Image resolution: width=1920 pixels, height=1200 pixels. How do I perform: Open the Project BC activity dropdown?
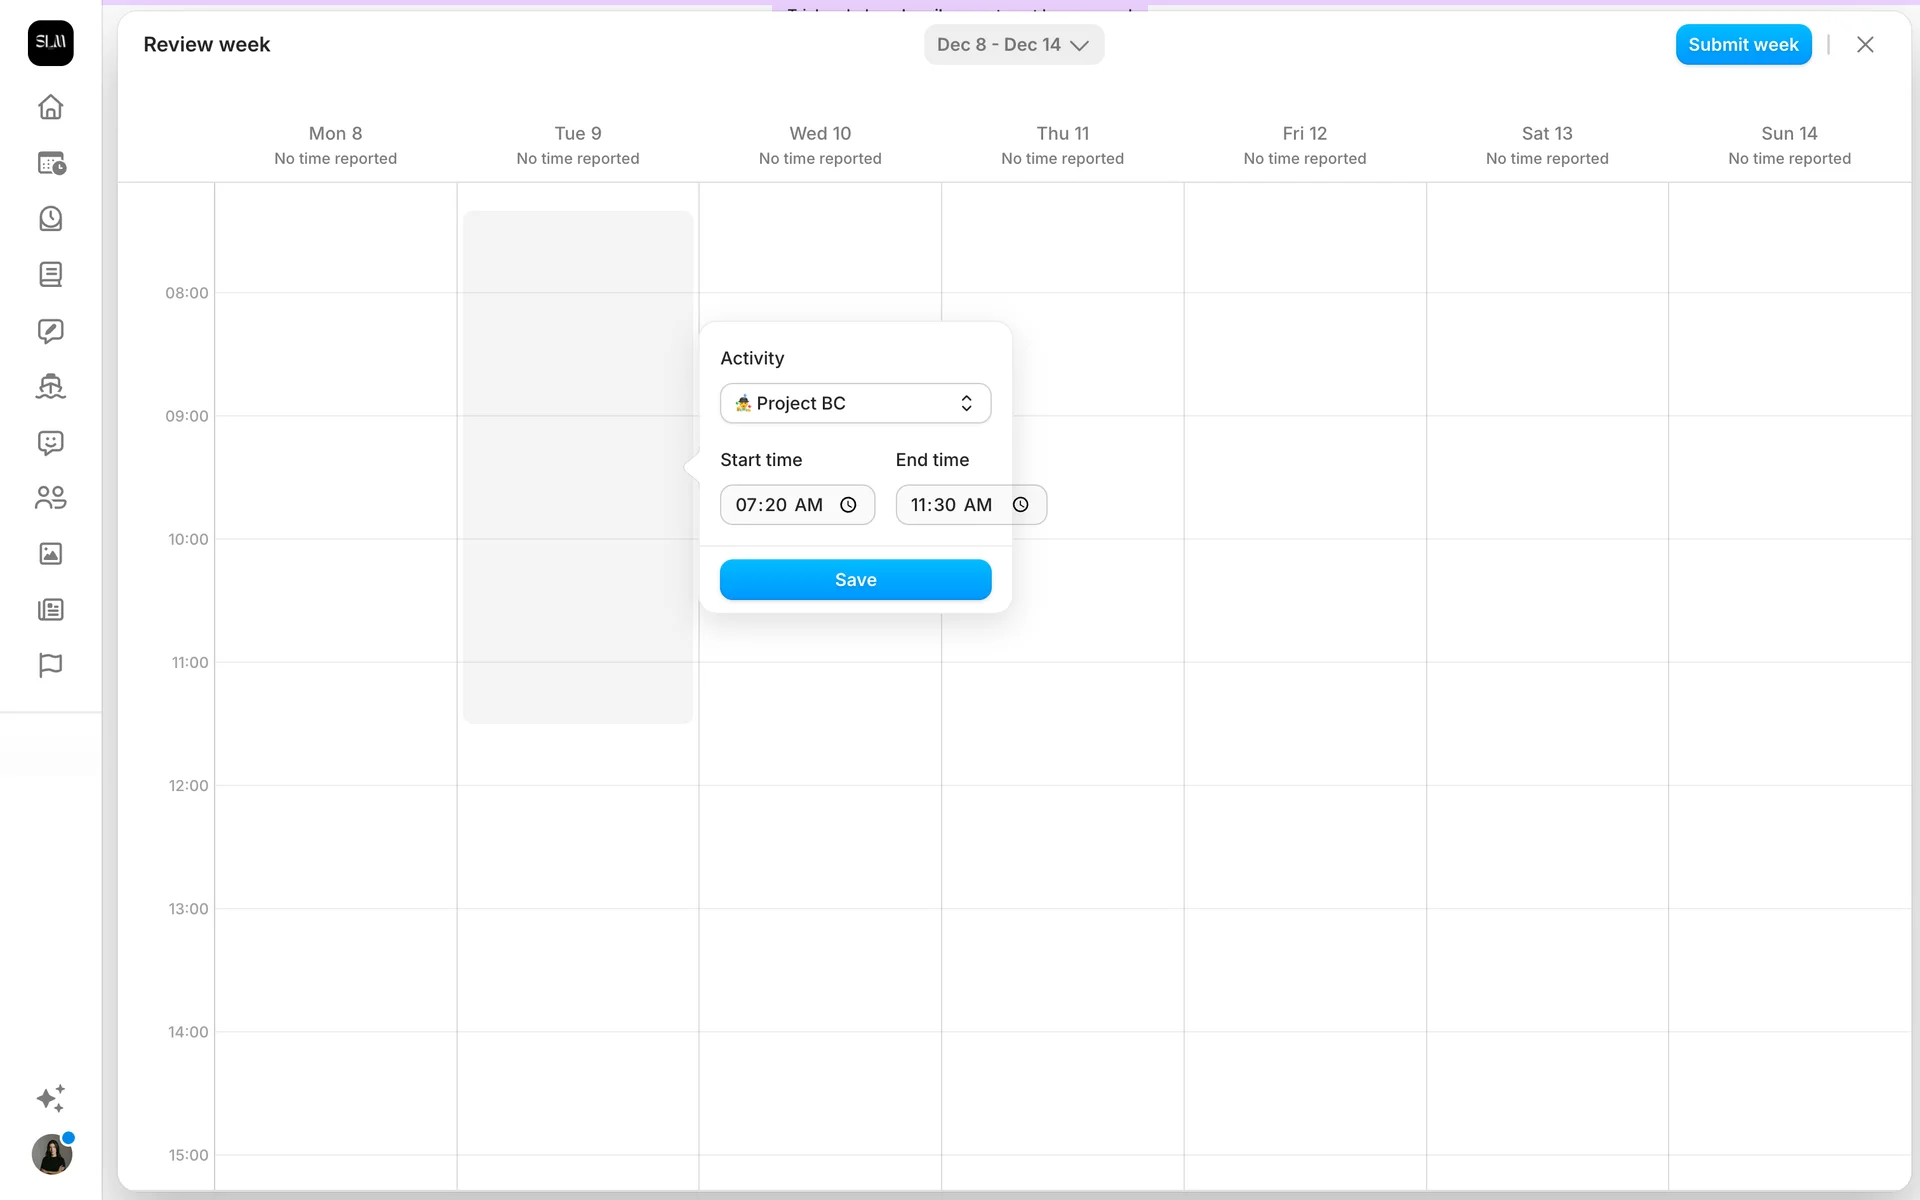point(855,403)
